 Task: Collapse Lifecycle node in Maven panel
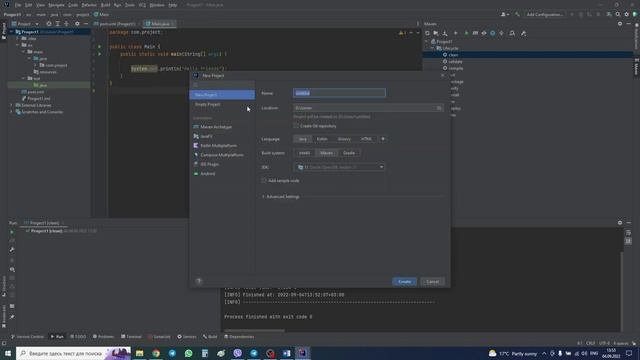[432, 48]
